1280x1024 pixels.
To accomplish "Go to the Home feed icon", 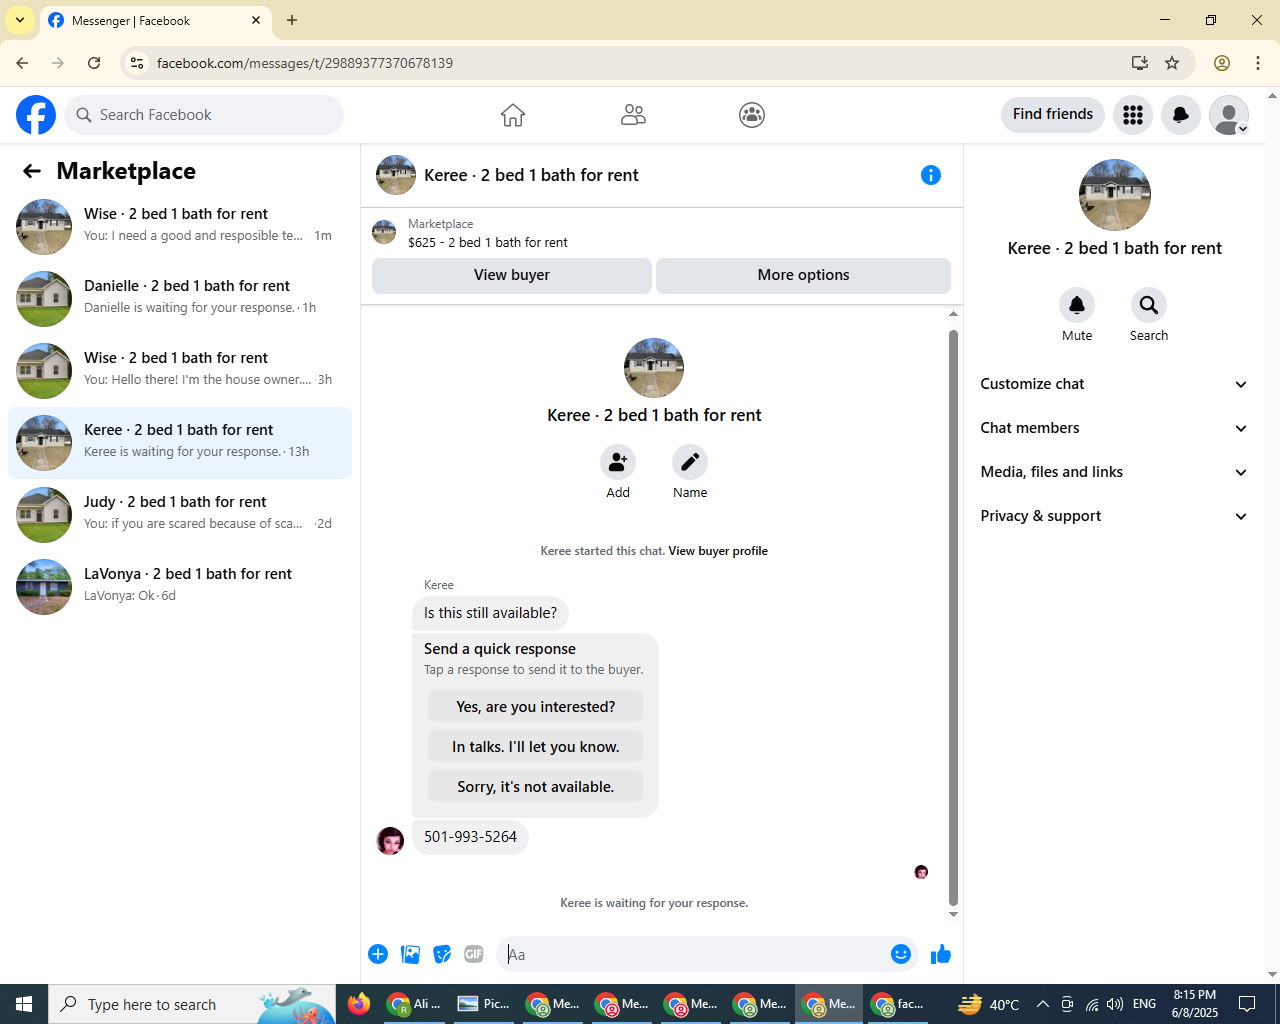I will tap(513, 115).
